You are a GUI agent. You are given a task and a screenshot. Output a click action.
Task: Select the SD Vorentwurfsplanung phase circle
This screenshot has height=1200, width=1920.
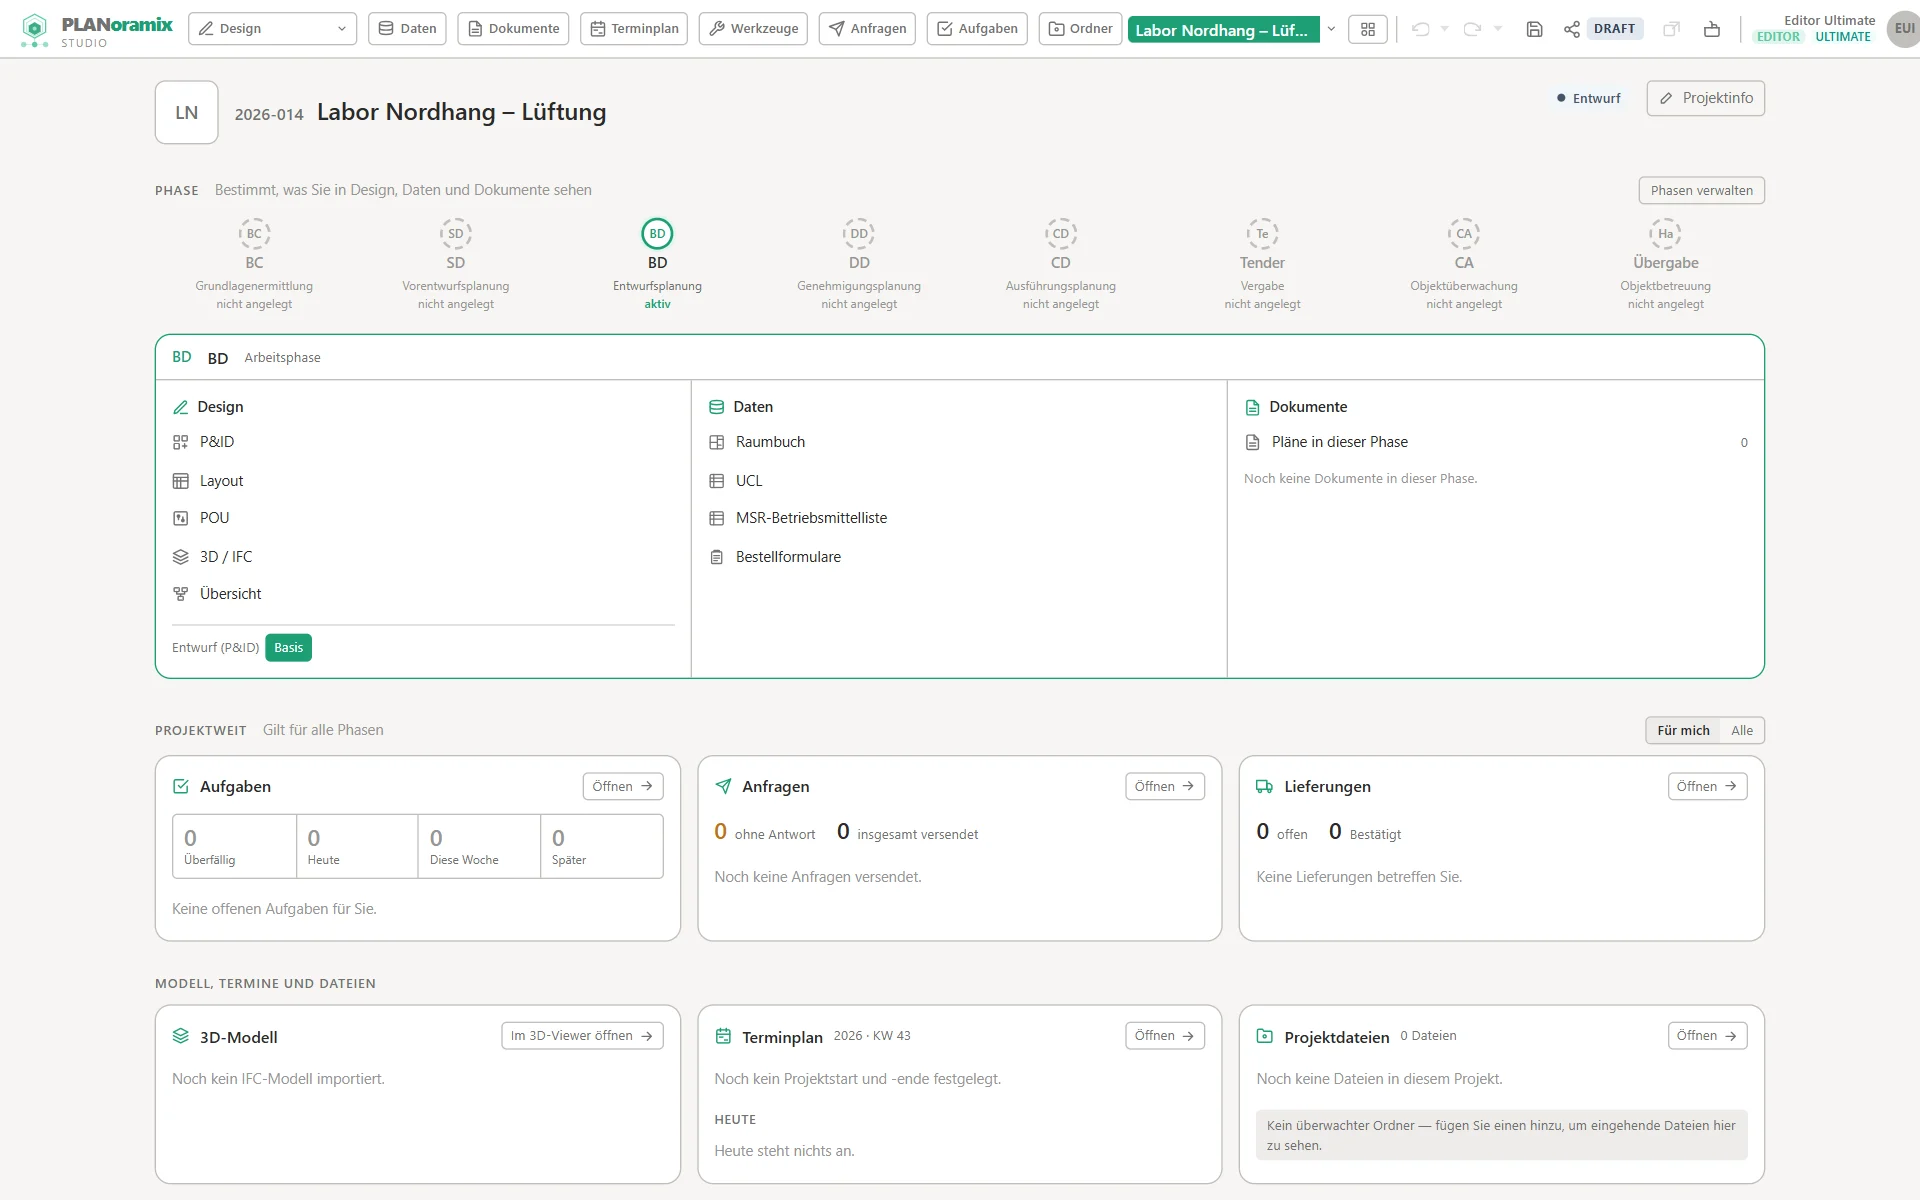(456, 234)
